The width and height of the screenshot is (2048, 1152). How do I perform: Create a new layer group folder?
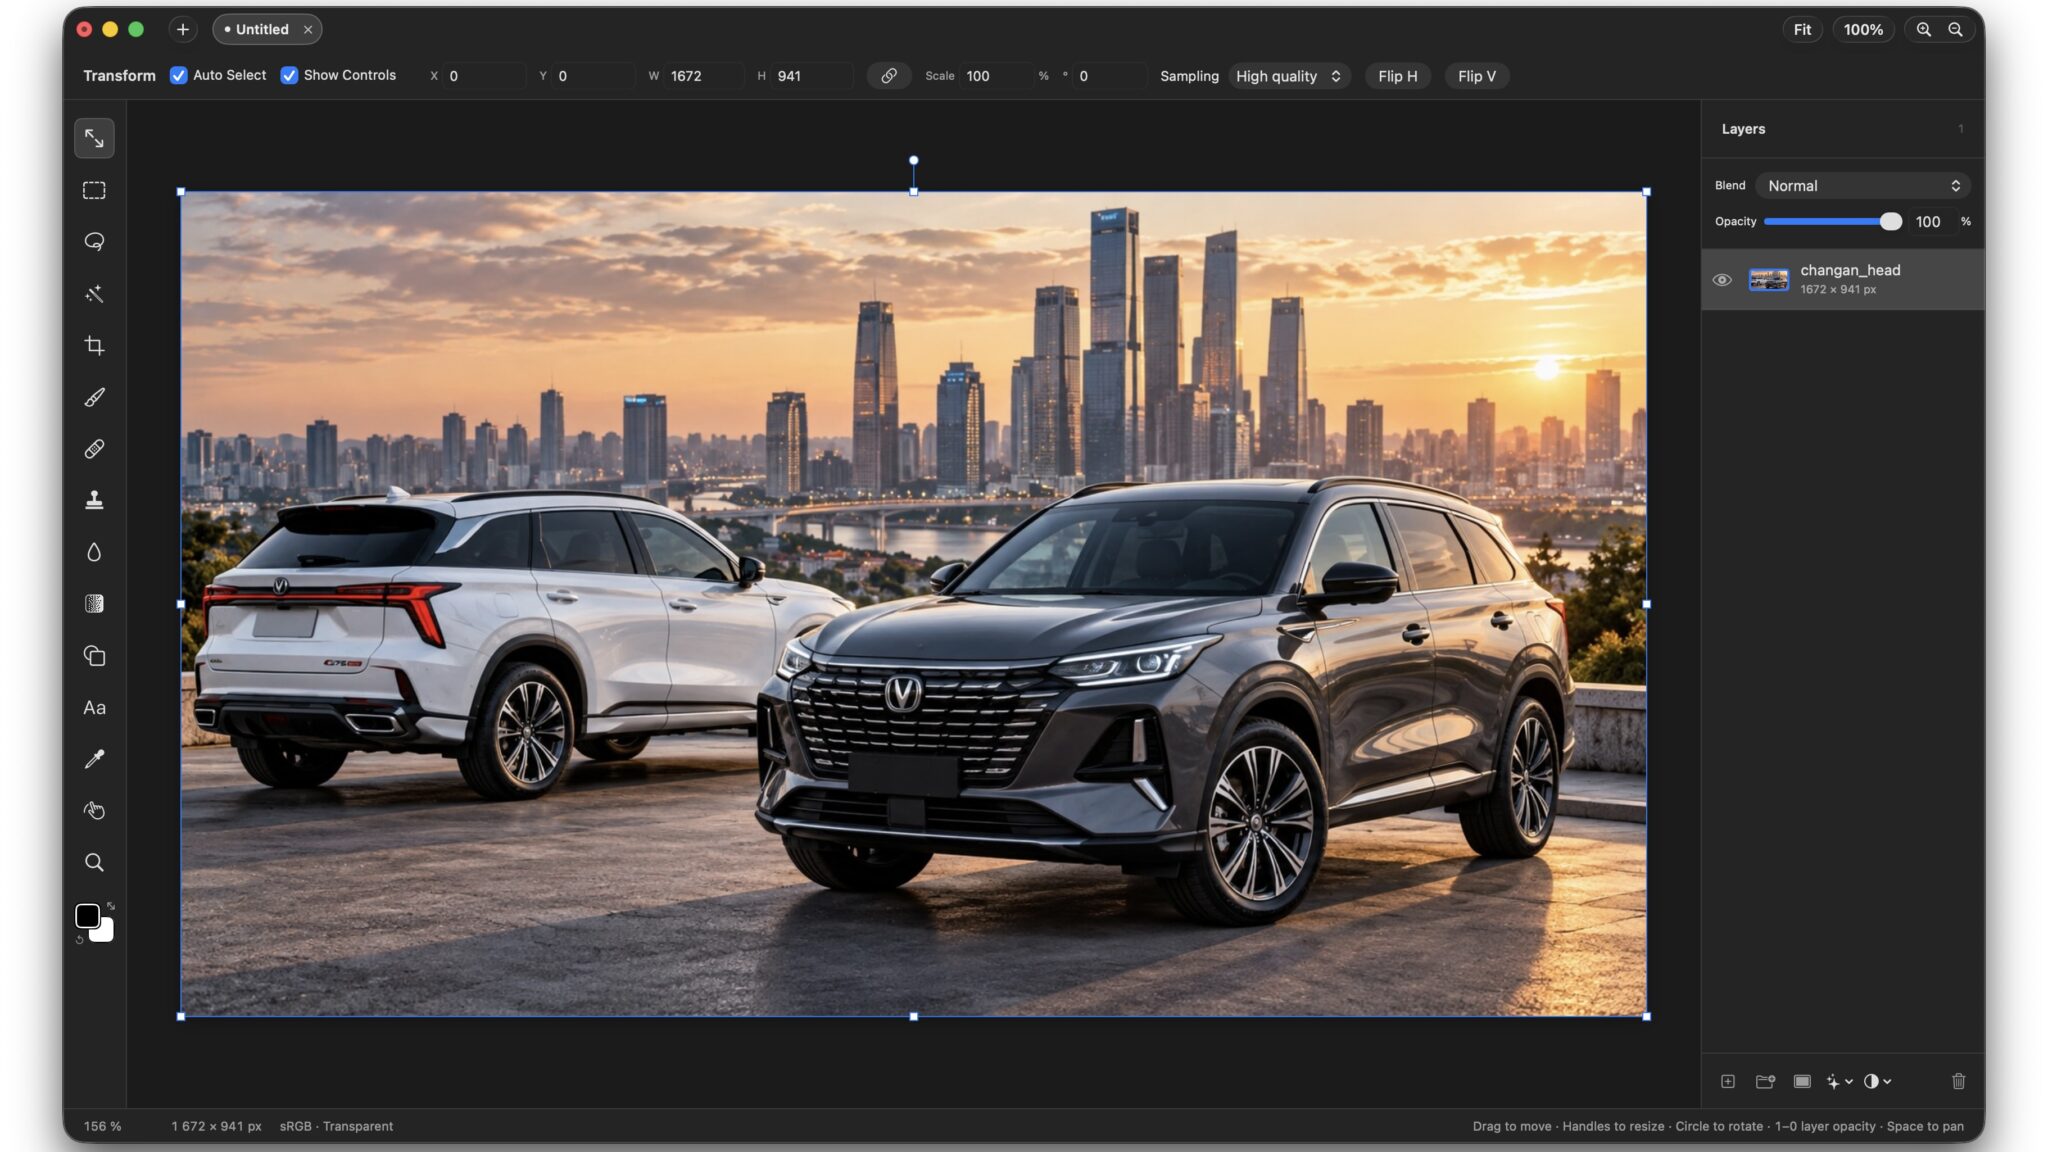(x=1765, y=1081)
